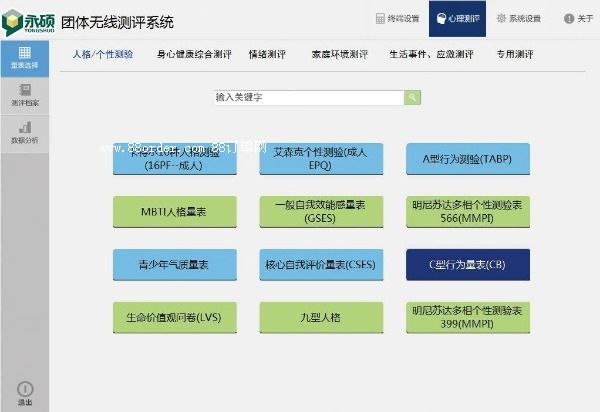Switch to 情绪测评 tab
This screenshot has width=600, height=412.
click(x=268, y=54)
